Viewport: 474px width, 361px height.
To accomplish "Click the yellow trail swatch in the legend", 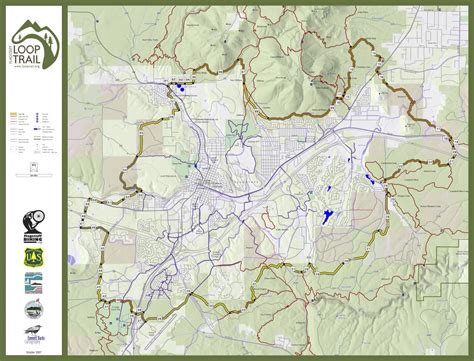I will (x=14, y=114).
